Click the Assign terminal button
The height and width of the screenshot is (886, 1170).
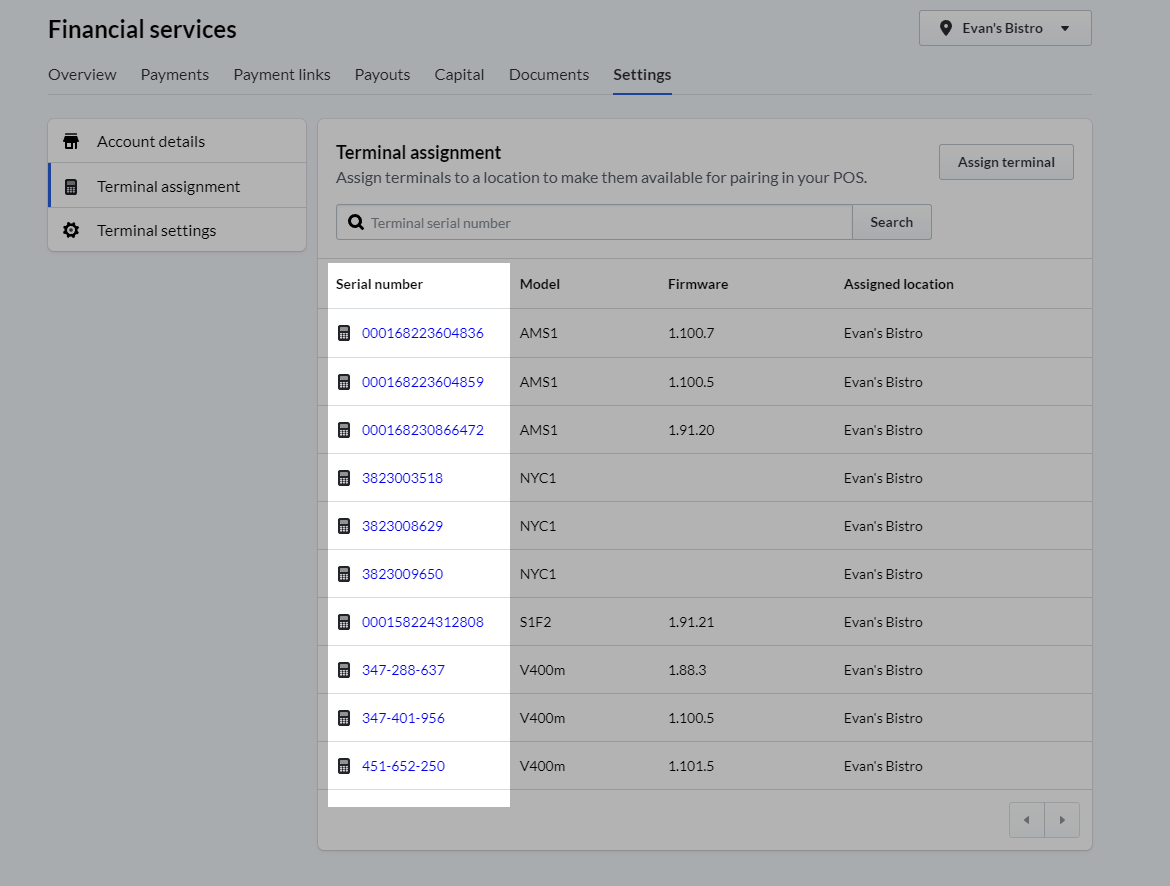(x=1006, y=161)
